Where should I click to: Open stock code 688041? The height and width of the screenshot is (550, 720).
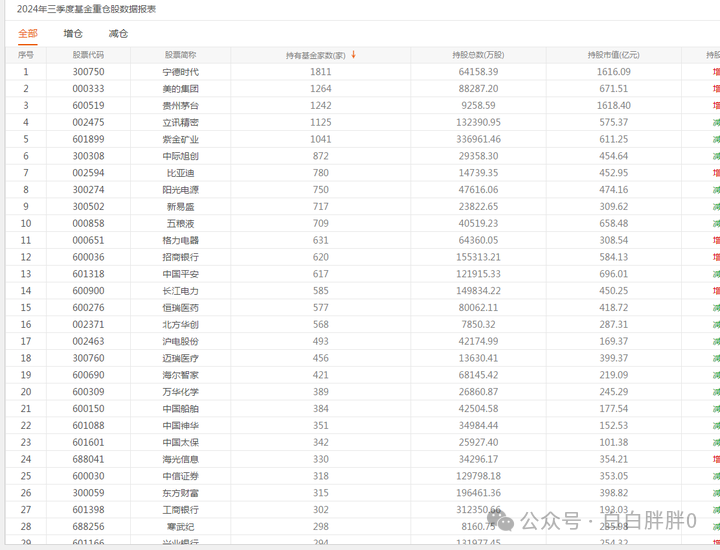88,459
